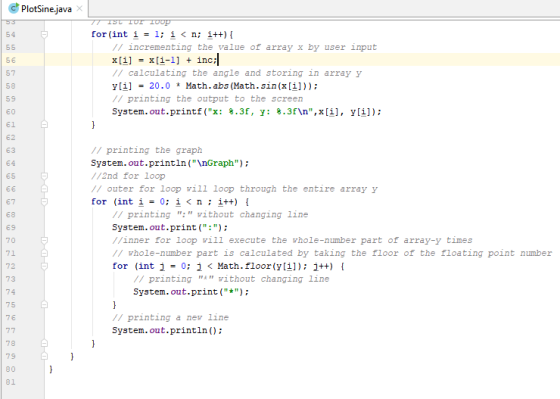Click the printf format string on line 60
This screenshot has height=399, width=560.
coord(261,112)
